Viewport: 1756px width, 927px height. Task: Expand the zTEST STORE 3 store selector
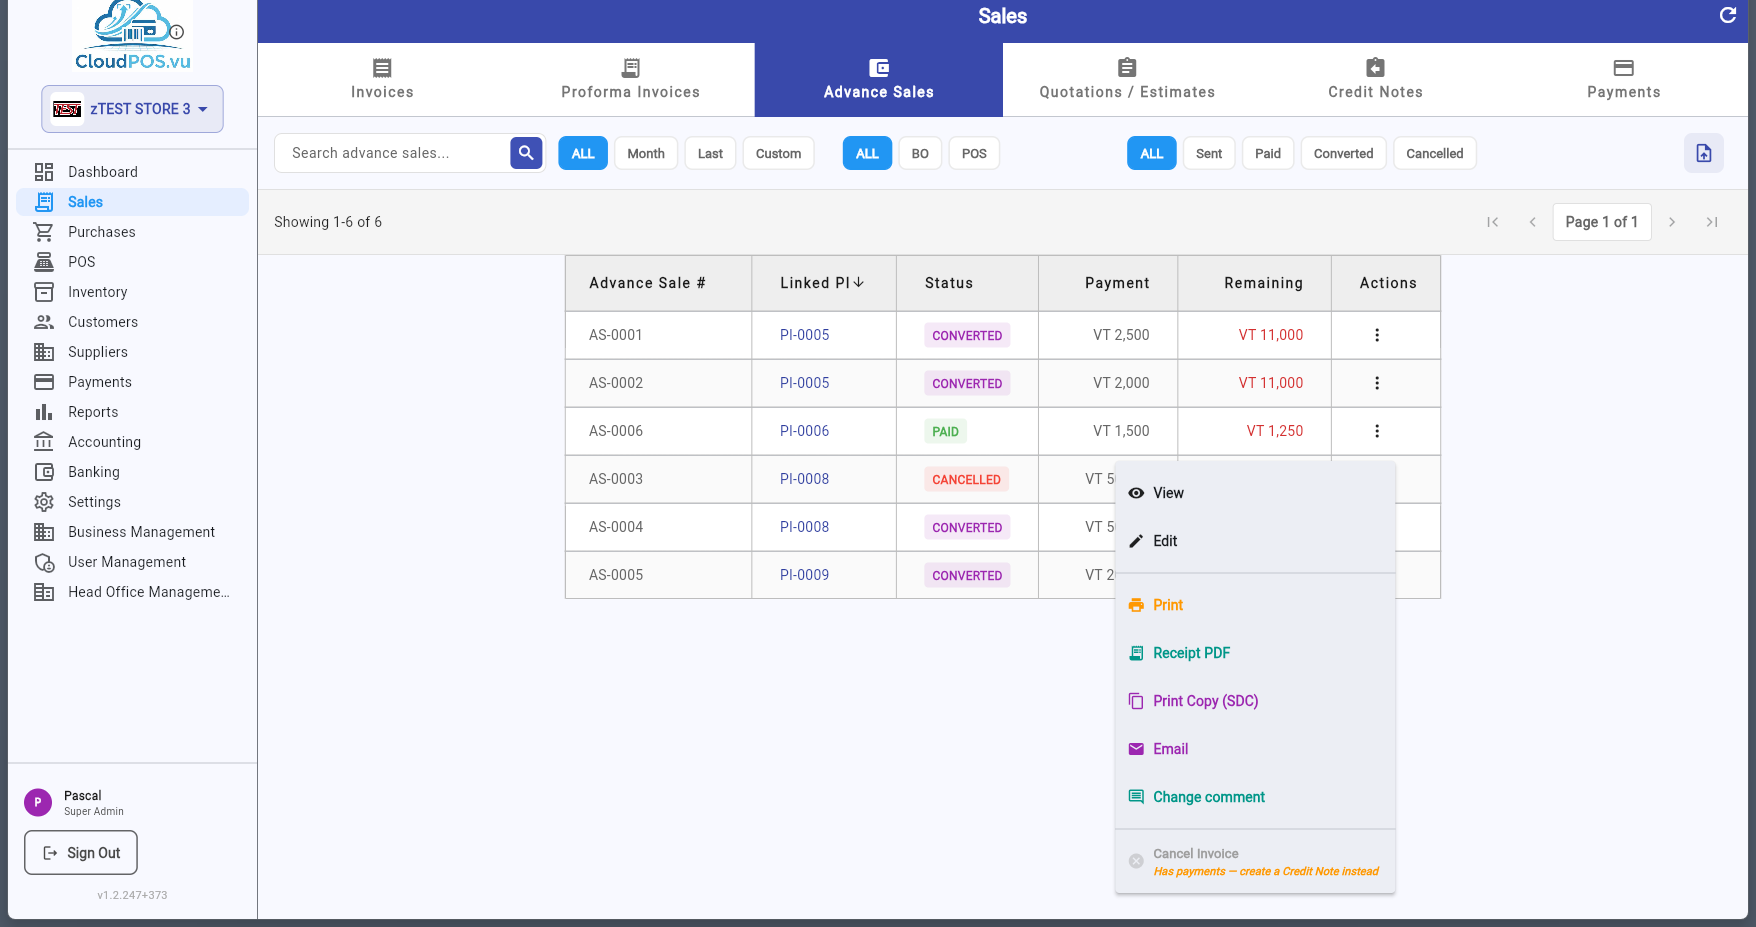tap(132, 109)
